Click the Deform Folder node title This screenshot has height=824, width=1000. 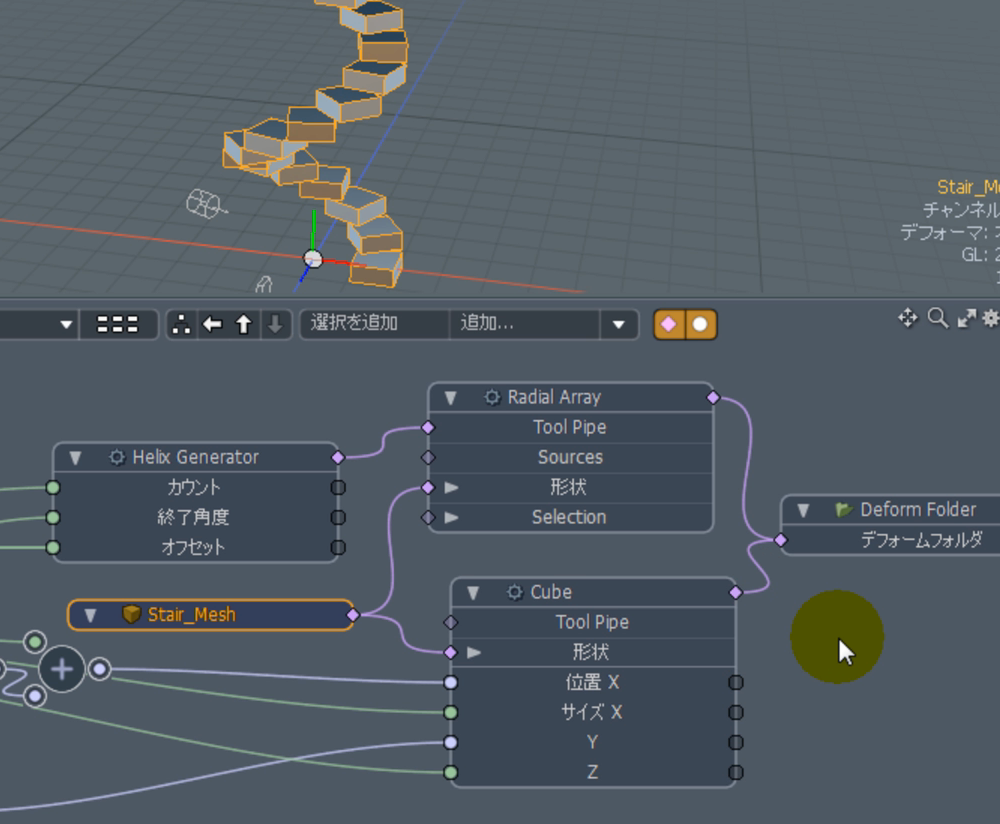pyautogui.click(x=917, y=510)
